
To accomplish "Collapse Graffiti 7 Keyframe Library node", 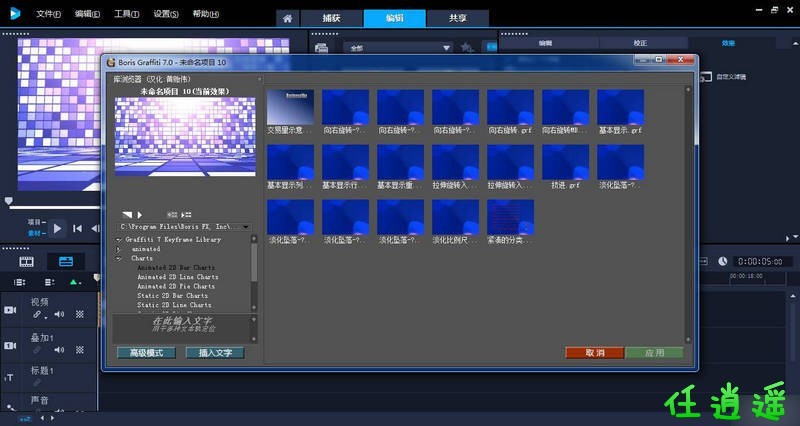I will [119, 239].
